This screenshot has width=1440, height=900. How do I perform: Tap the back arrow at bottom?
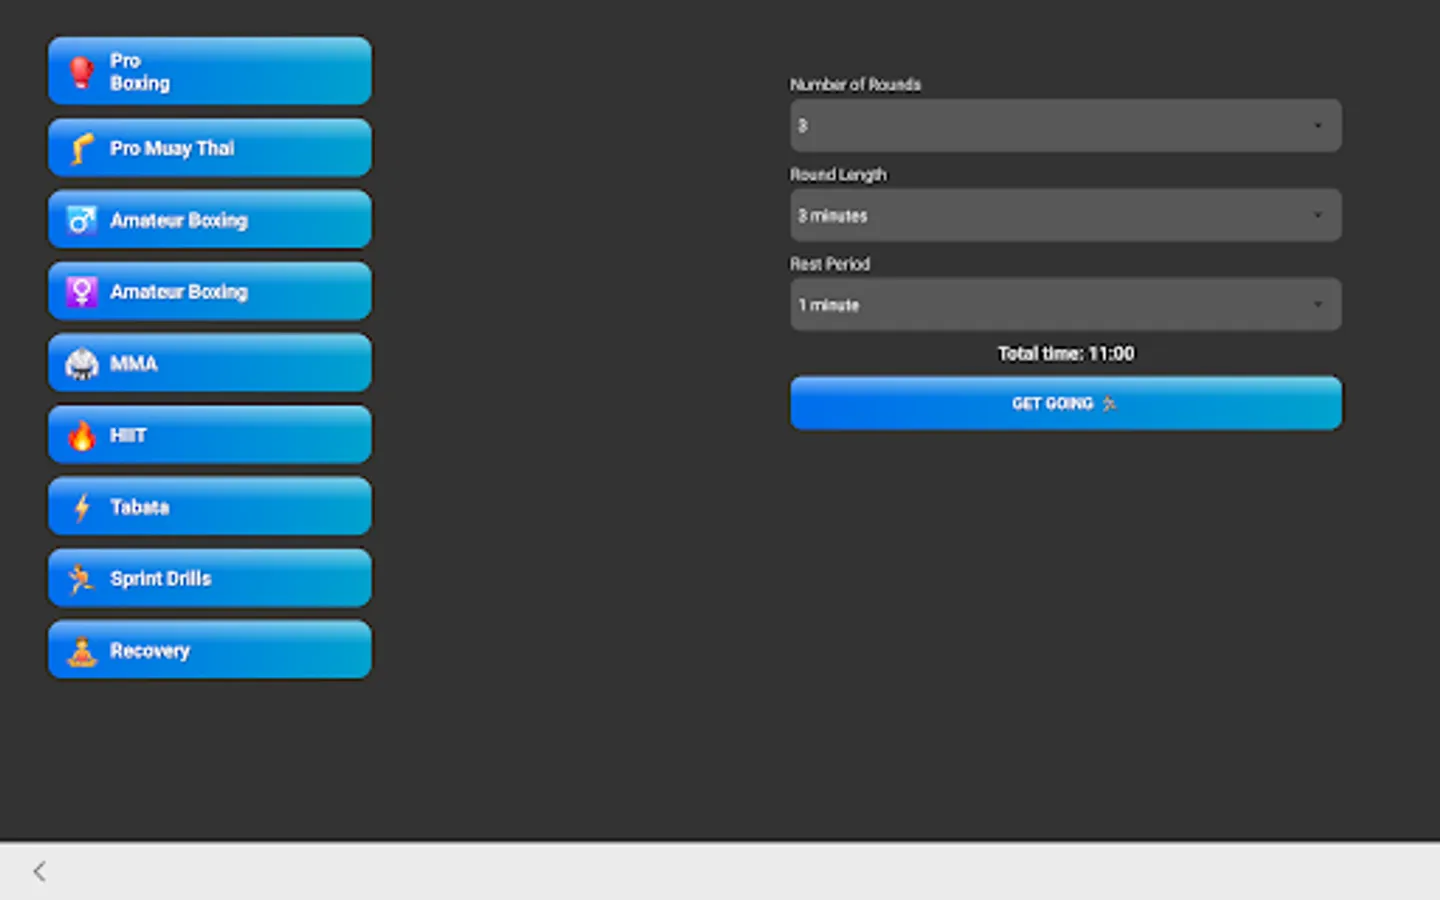[x=38, y=870]
